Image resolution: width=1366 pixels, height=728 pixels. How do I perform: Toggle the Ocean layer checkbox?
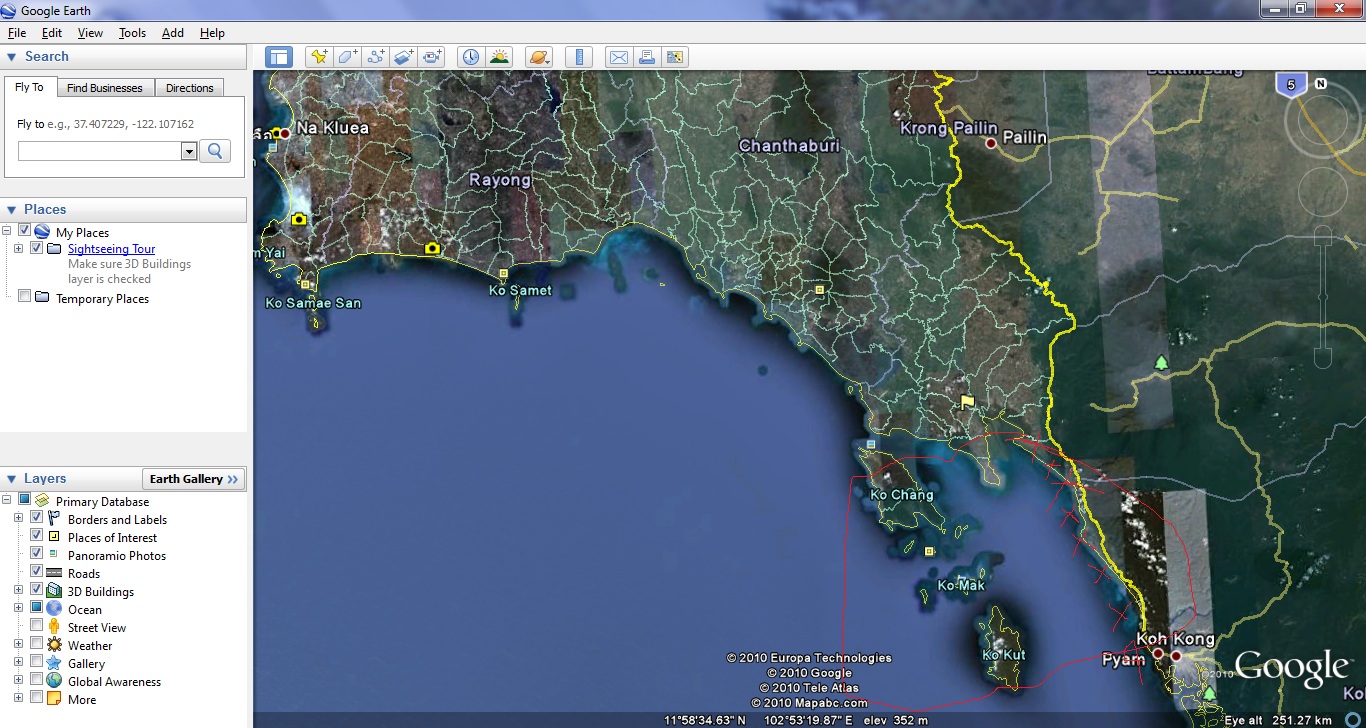[37, 608]
